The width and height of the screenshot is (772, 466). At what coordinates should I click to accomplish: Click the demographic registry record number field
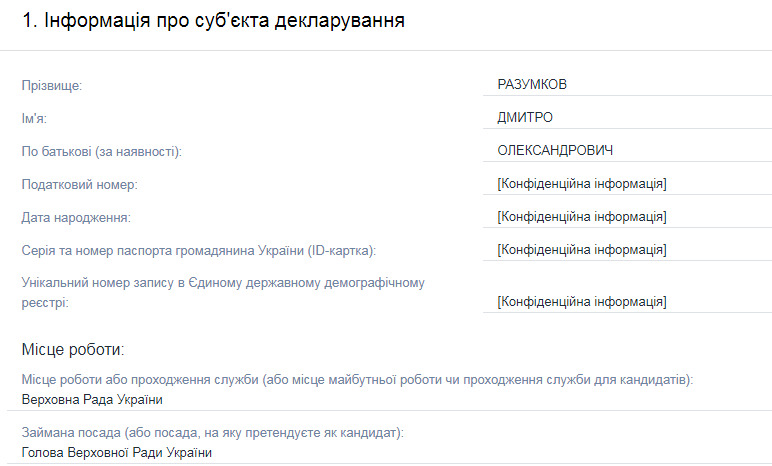point(627,301)
